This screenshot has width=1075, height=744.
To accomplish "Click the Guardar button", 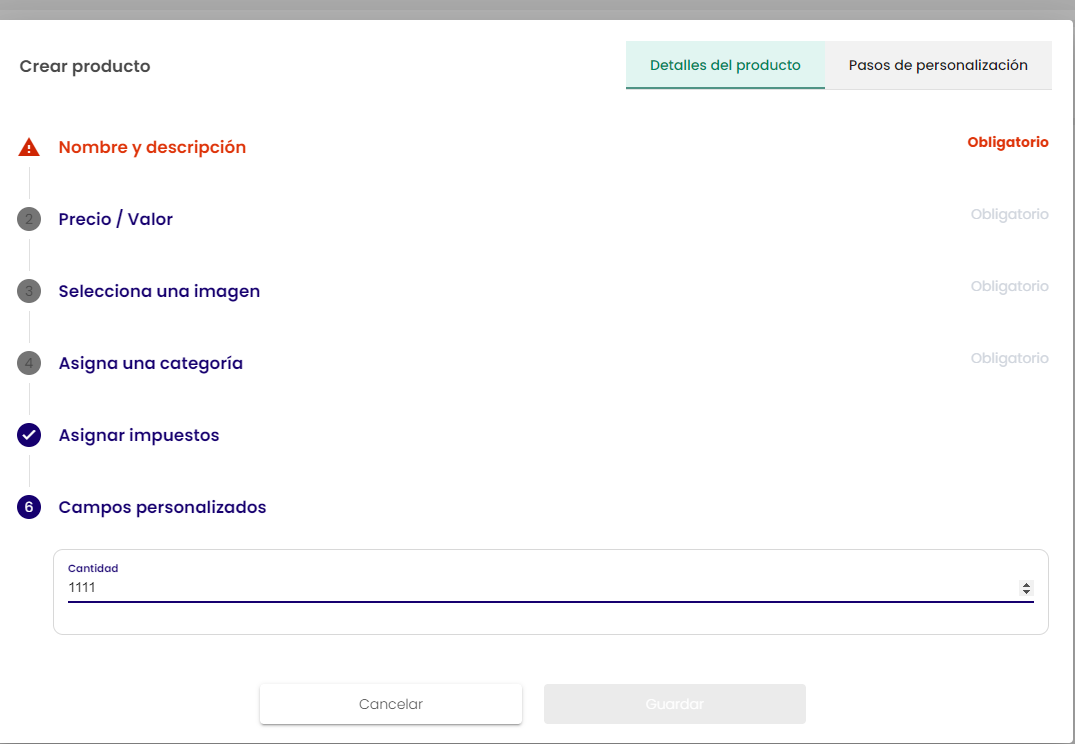I will [674, 704].
